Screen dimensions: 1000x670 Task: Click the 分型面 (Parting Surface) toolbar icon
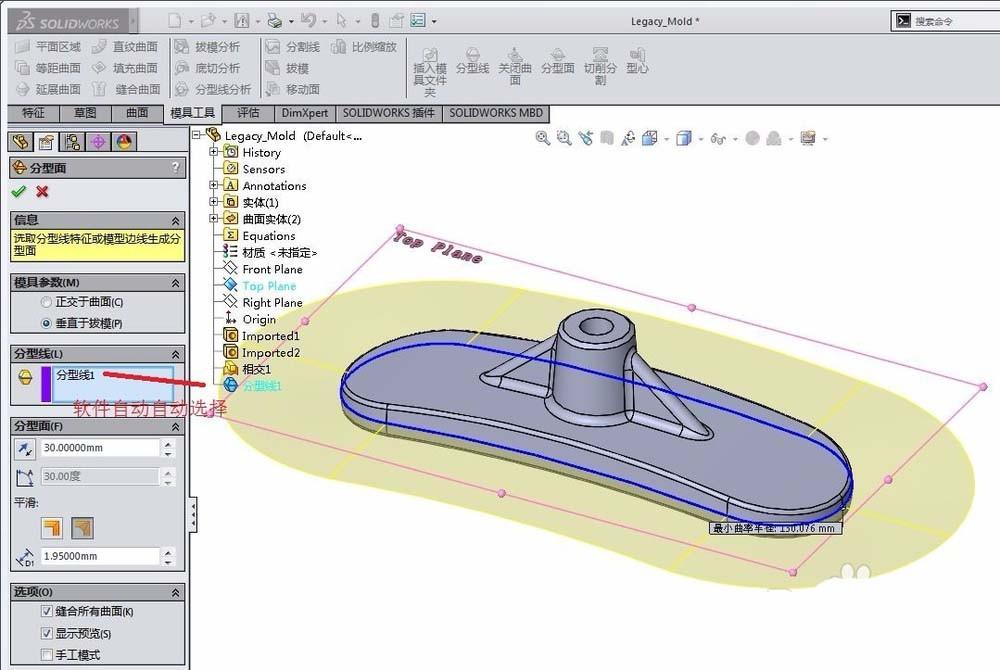coord(559,60)
